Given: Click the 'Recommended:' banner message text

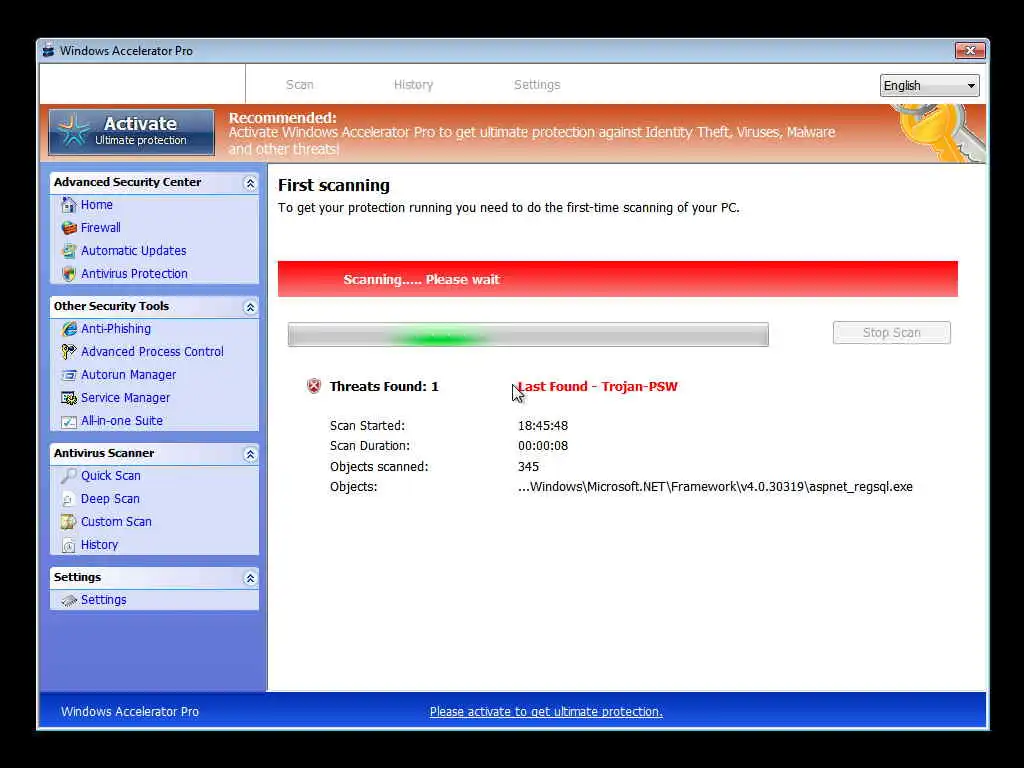Looking at the screenshot, I should point(532,133).
